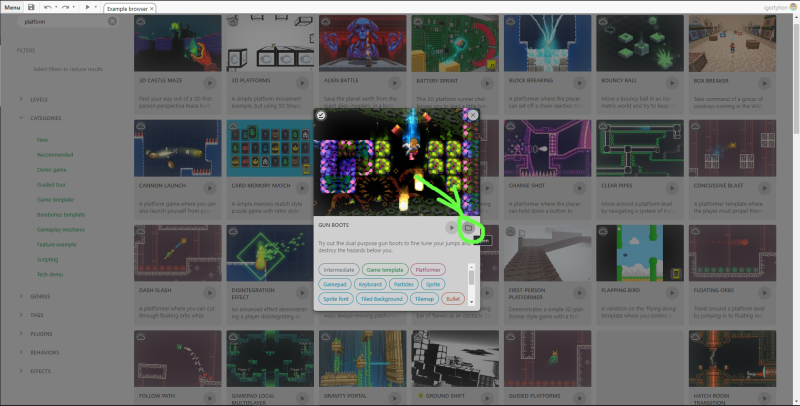Open the Preview options dropdown arrow
The width and height of the screenshot is (800, 406).
point(96,7)
